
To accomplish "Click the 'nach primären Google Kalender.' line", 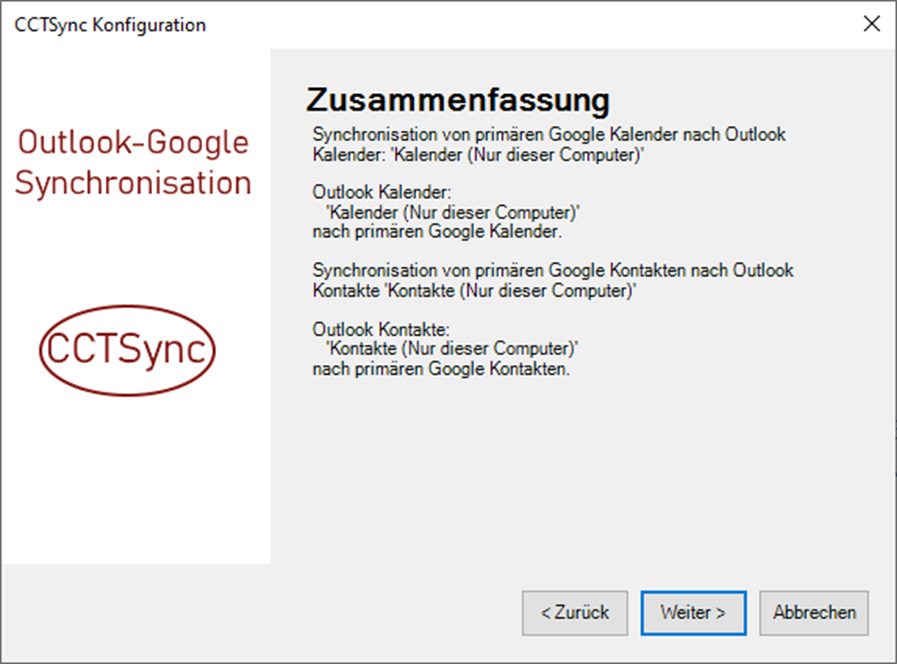I will (x=437, y=232).
